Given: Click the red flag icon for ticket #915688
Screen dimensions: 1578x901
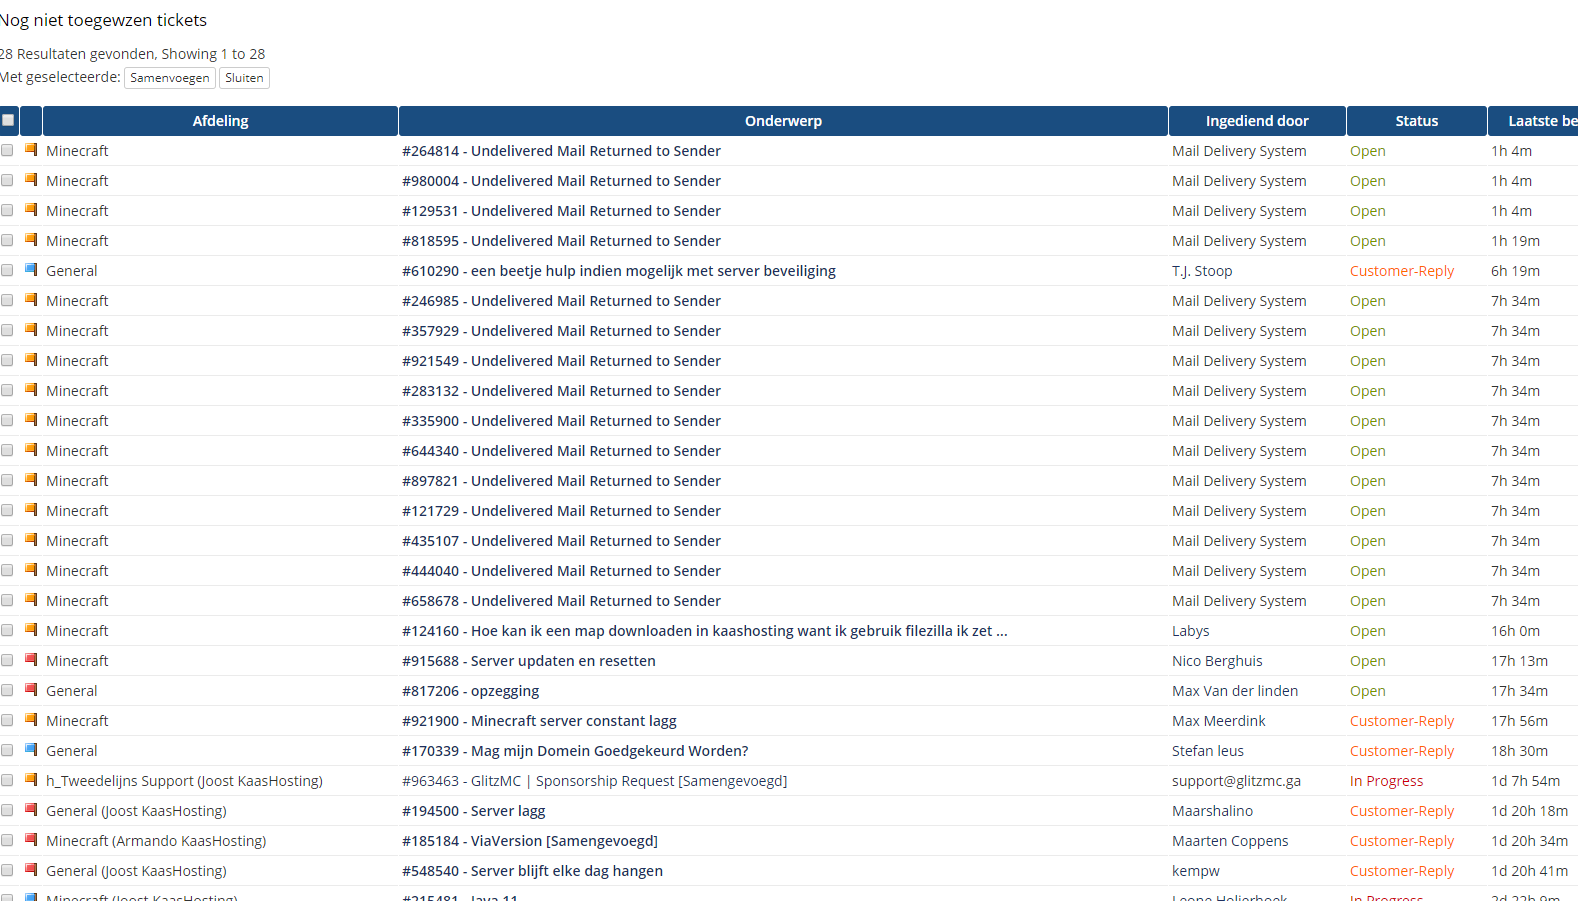Looking at the screenshot, I should [31, 660].
